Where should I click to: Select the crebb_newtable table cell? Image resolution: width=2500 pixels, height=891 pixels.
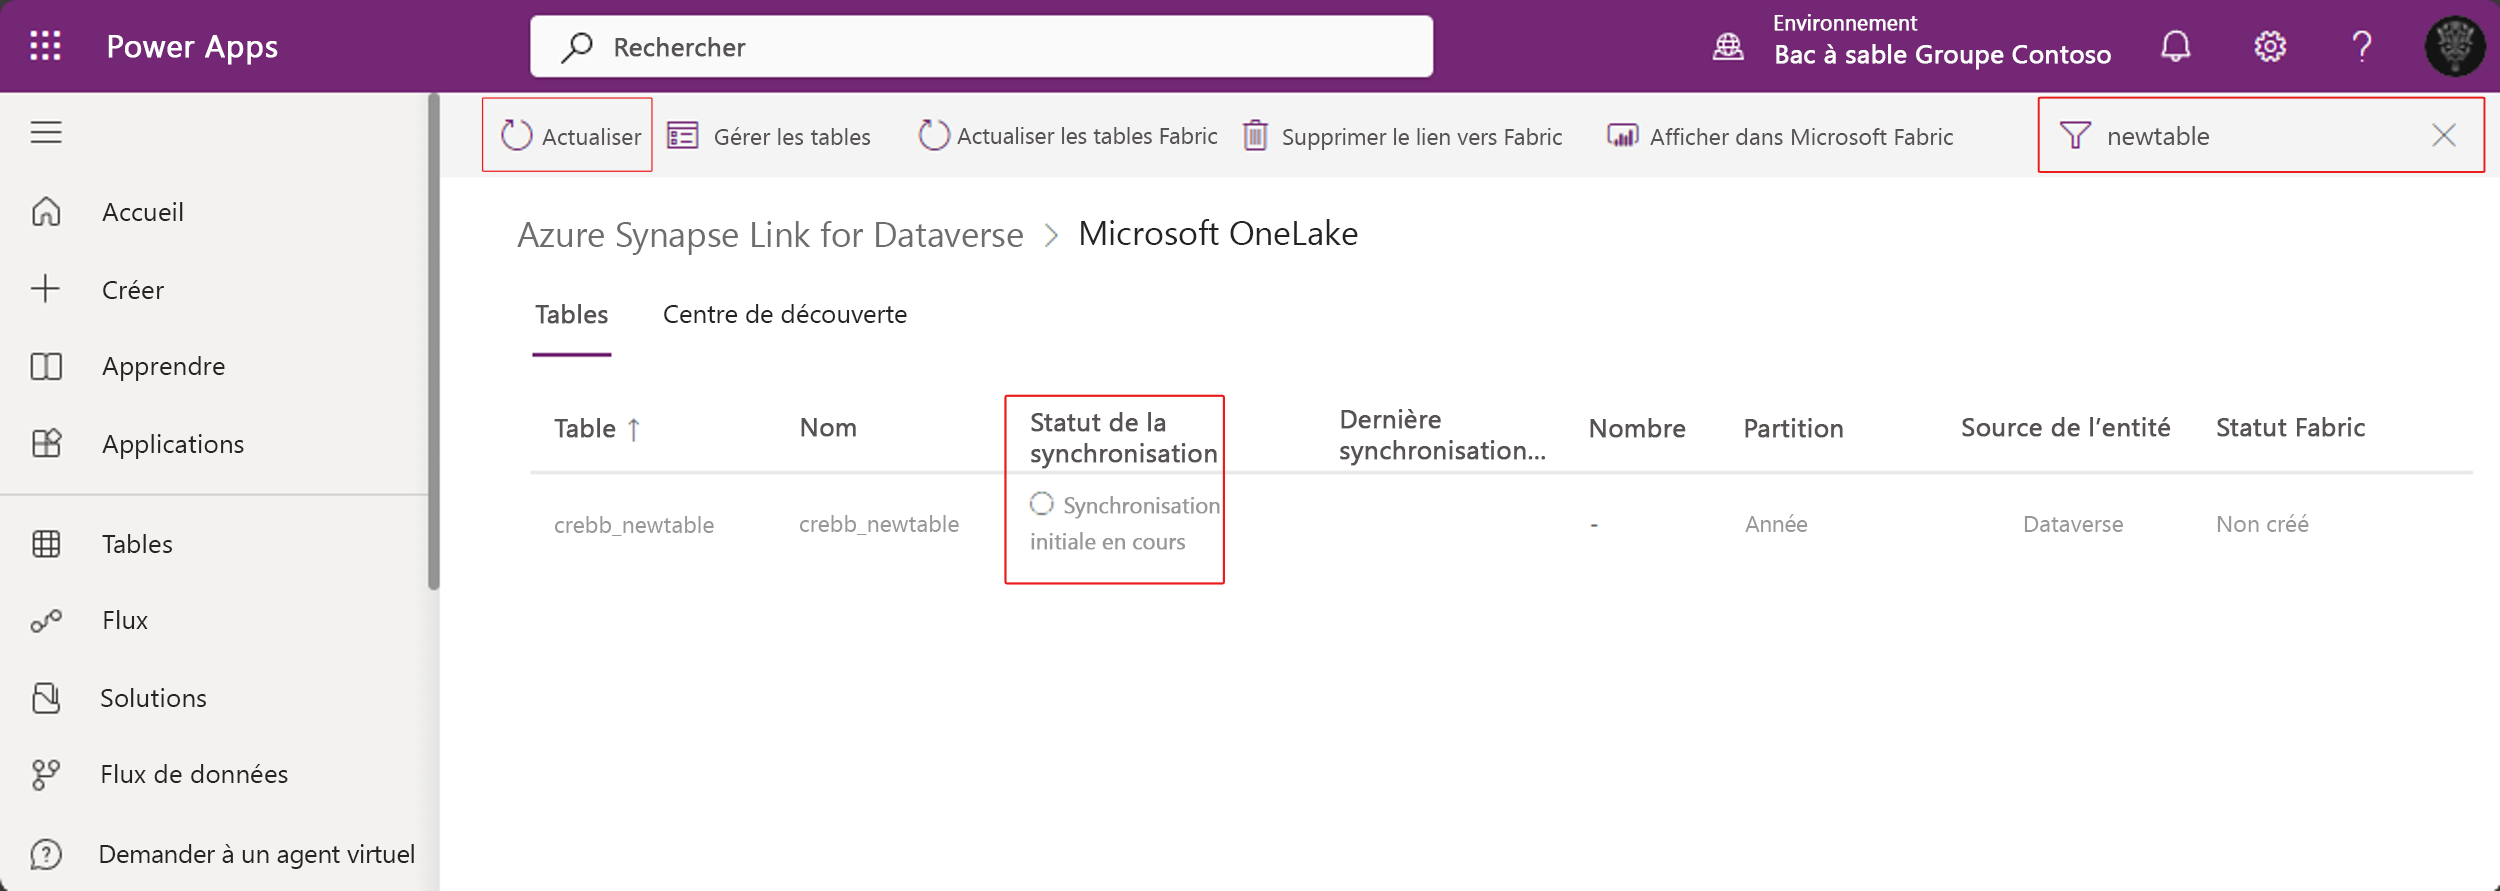click(x=634, y=525)
